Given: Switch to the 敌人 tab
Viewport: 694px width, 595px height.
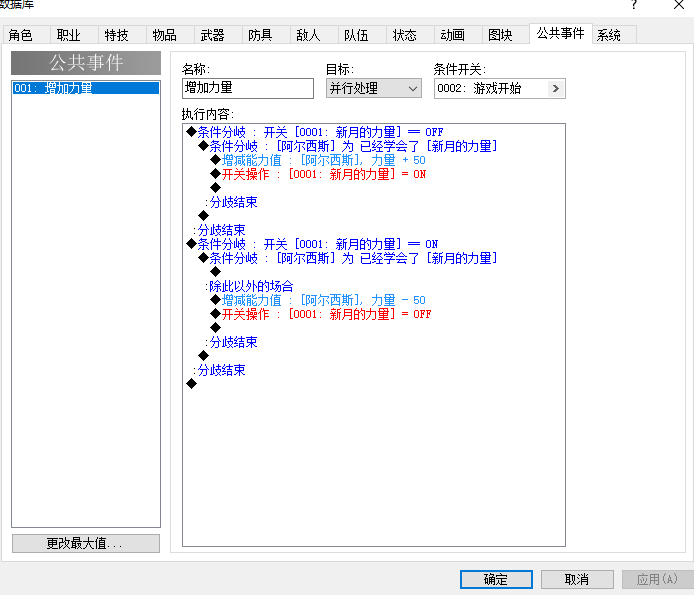Looking at the screenshot, I should coord(314,35).
